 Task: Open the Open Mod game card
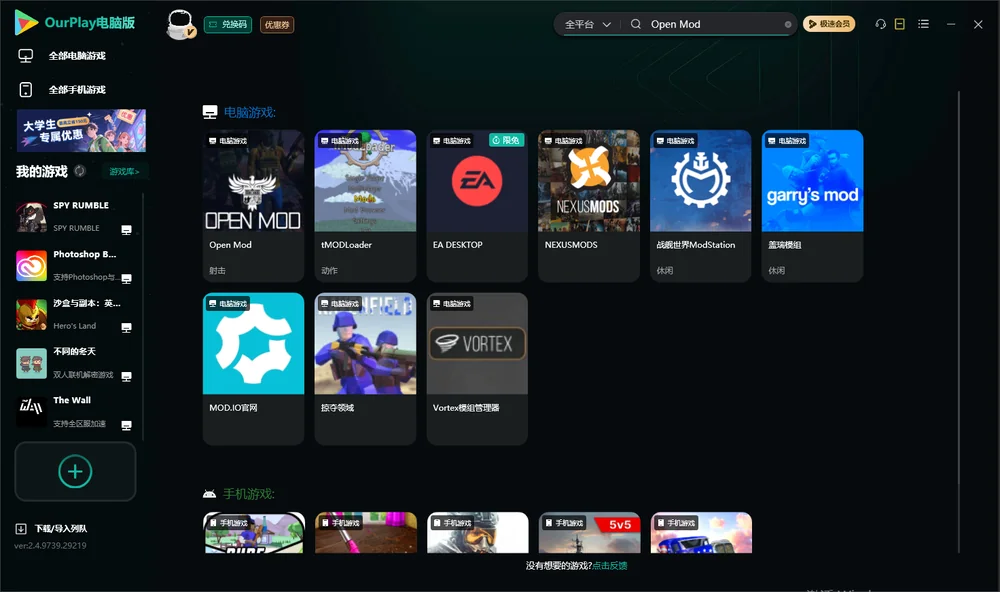point(253,205)
